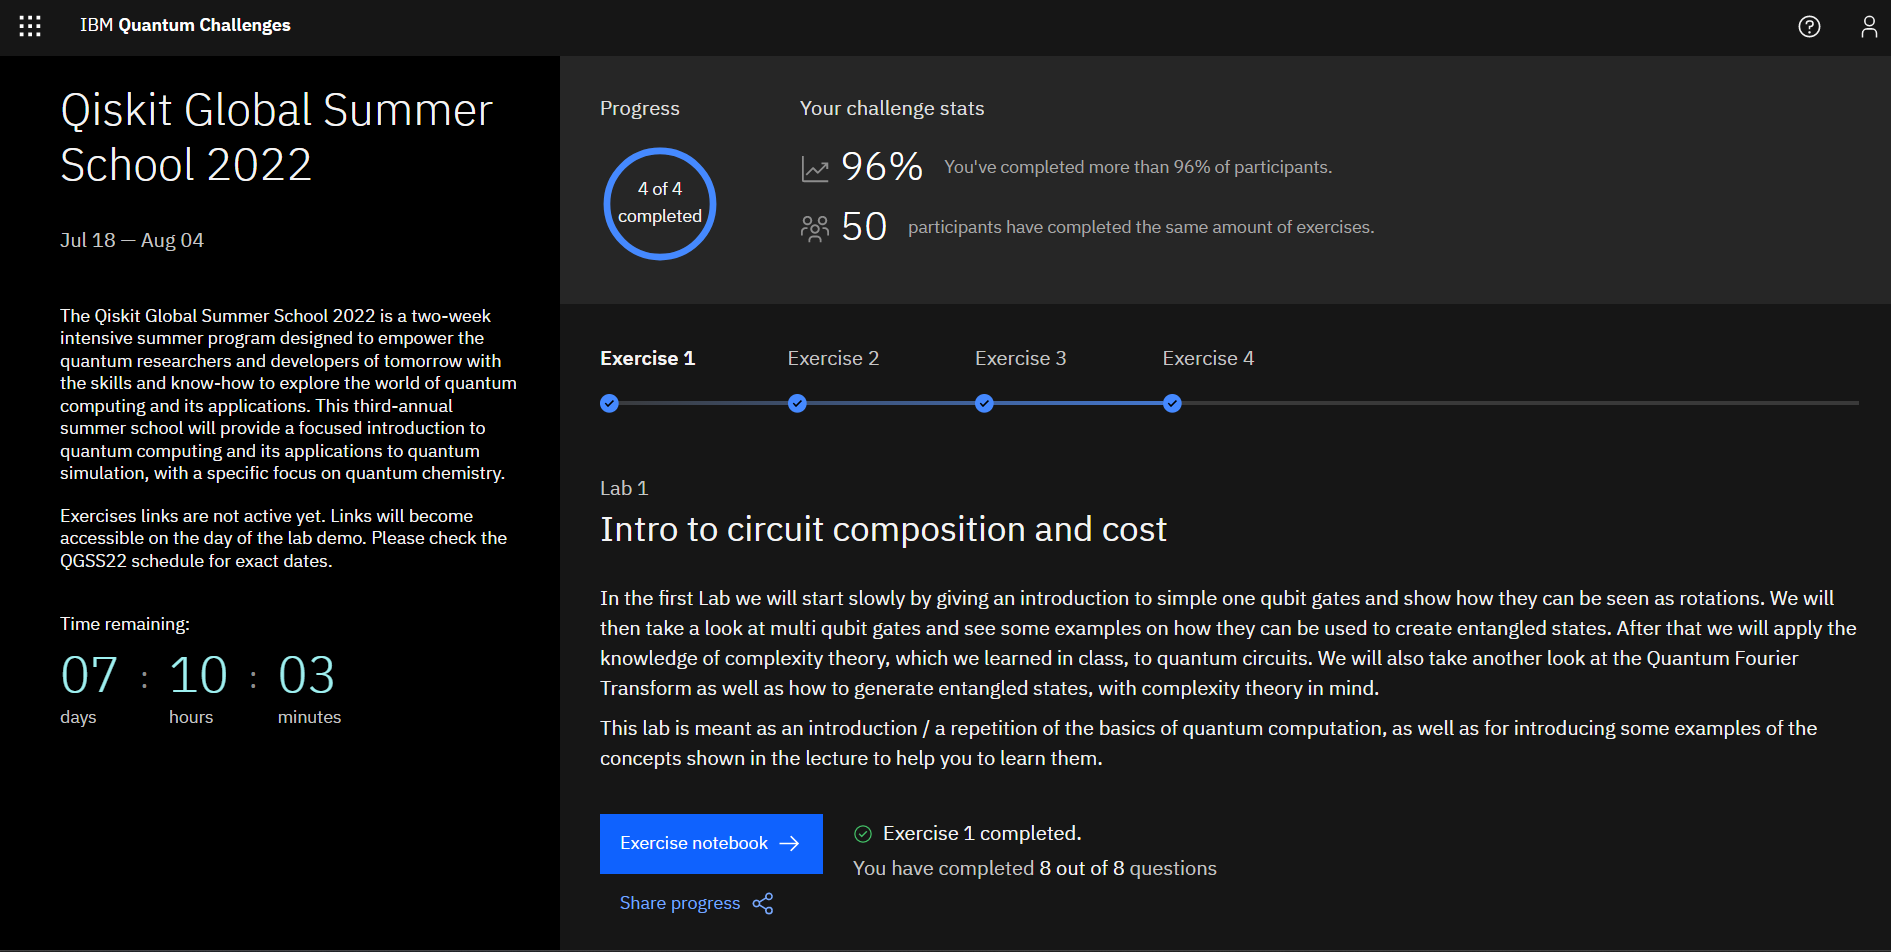
Task: Click the Time remaining label
Action: click(125, 624)
